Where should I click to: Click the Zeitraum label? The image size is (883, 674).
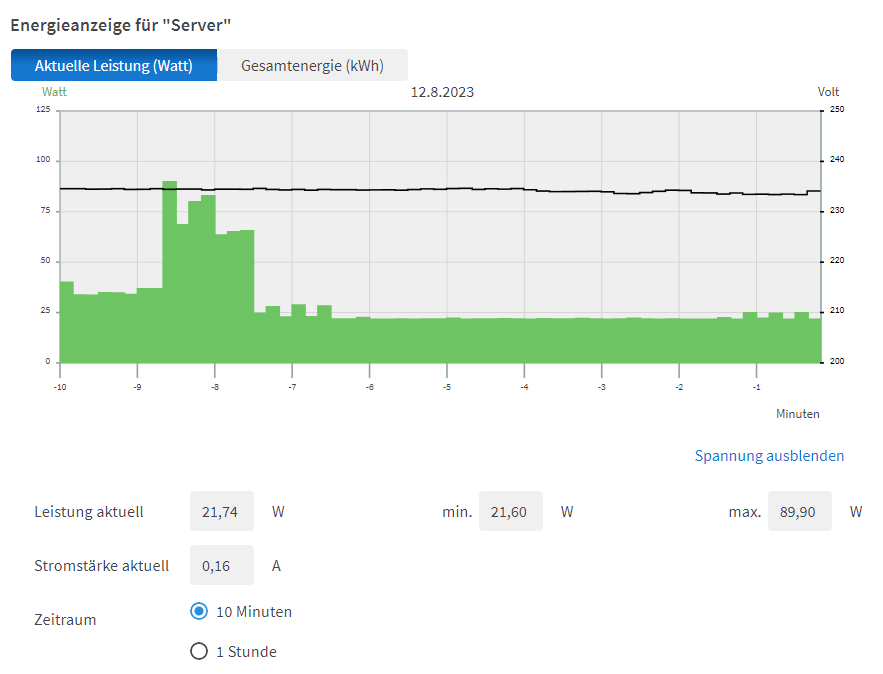[65, 620]
